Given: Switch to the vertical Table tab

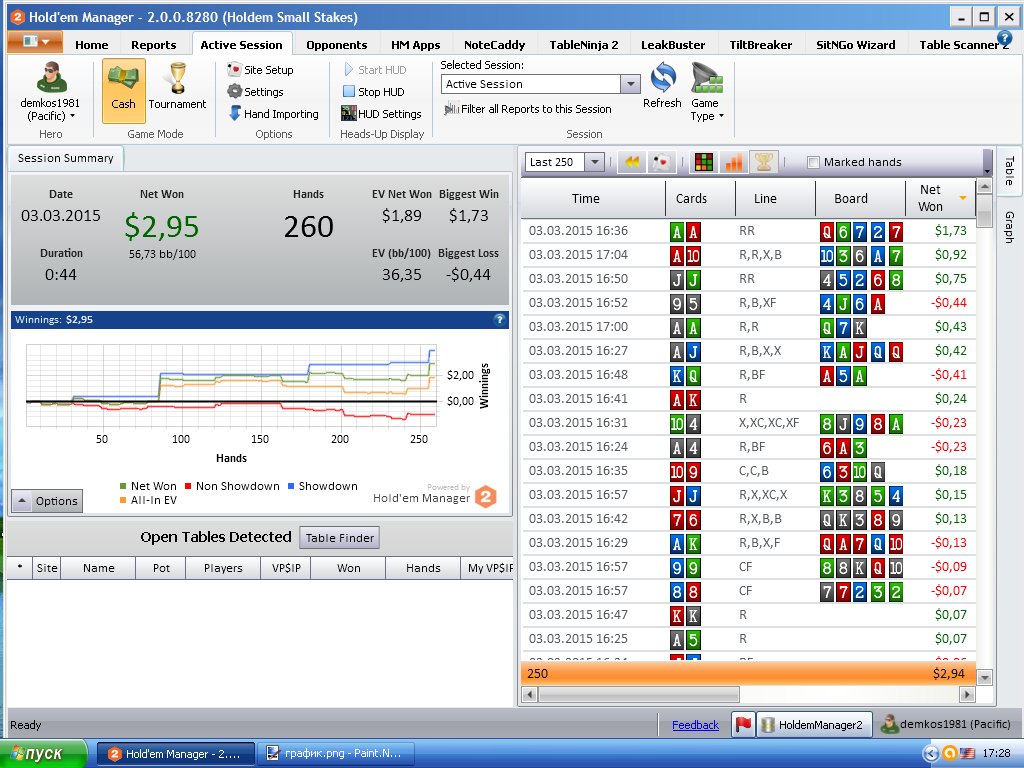Looking at the screenshot, I should (1009, 170).
